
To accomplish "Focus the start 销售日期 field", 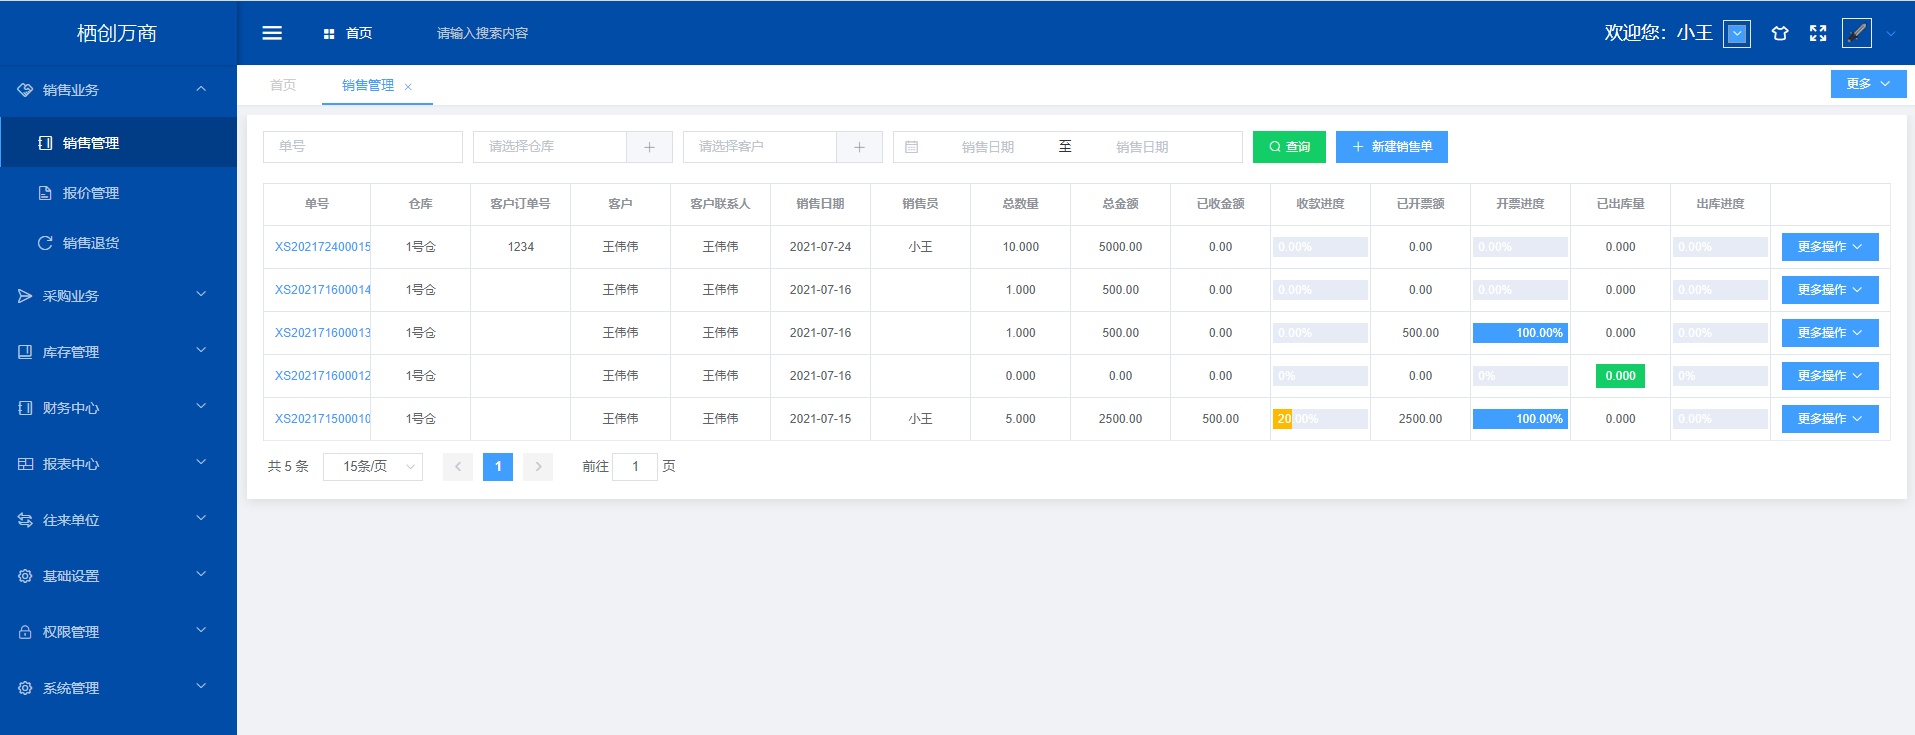I will click(x=988, y=147).
